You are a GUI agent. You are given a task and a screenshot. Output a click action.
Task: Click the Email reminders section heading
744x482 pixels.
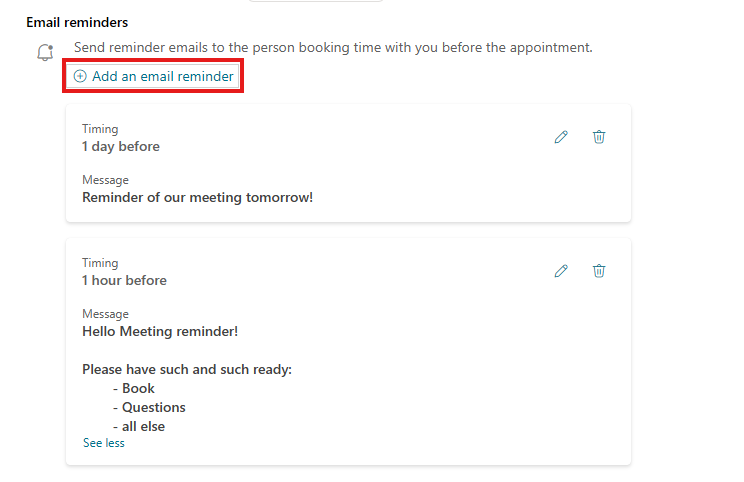tap(77, 22)
